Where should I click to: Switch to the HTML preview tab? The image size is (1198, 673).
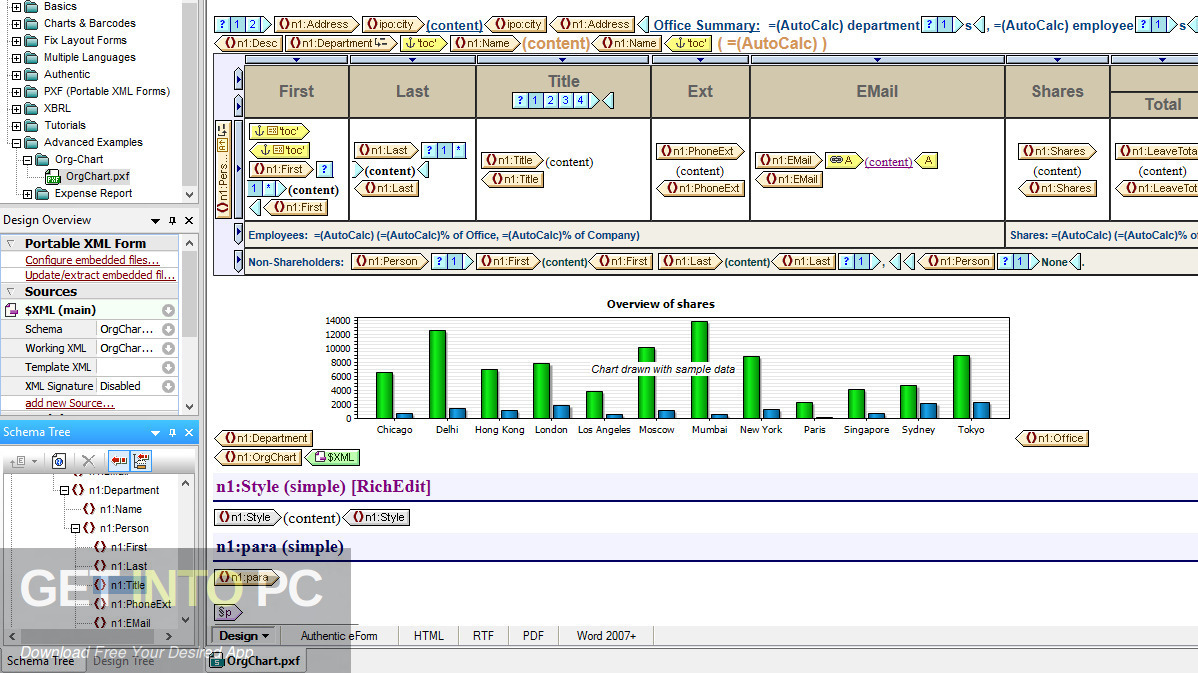point(429,636)
